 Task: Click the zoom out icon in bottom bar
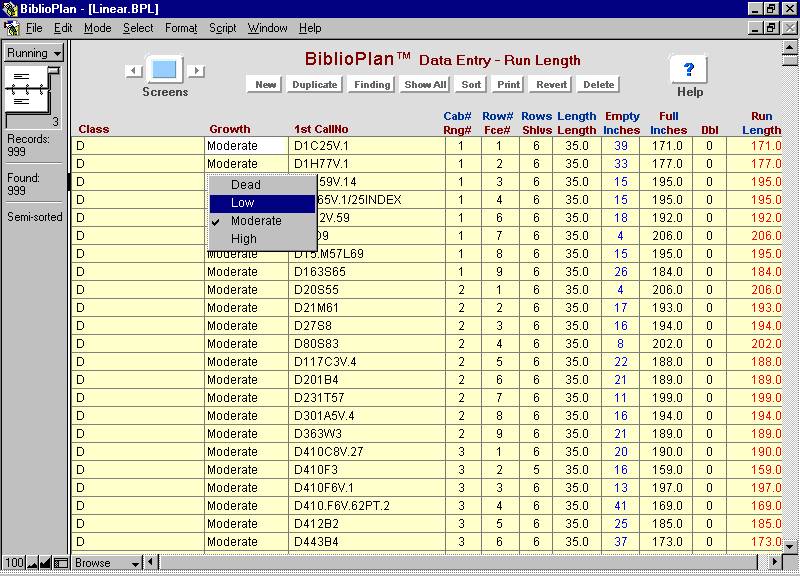coord(33,563)
